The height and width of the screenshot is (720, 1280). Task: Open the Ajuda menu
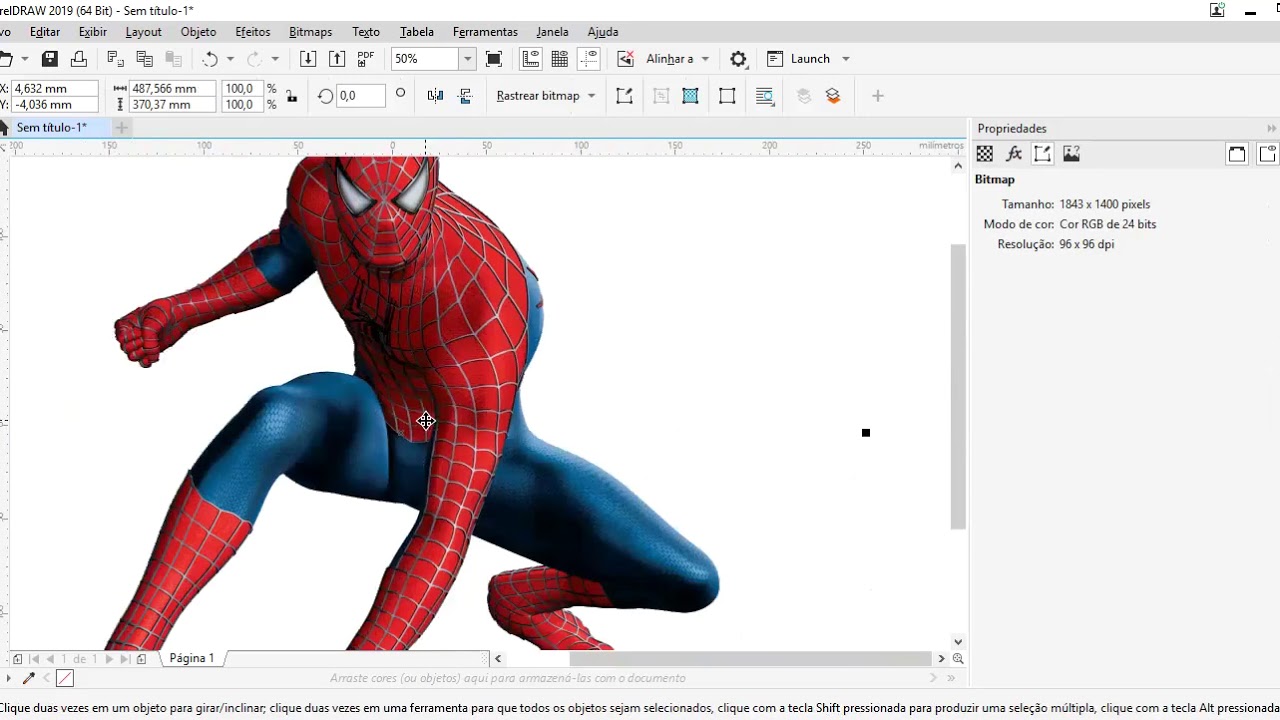point(603,32)
